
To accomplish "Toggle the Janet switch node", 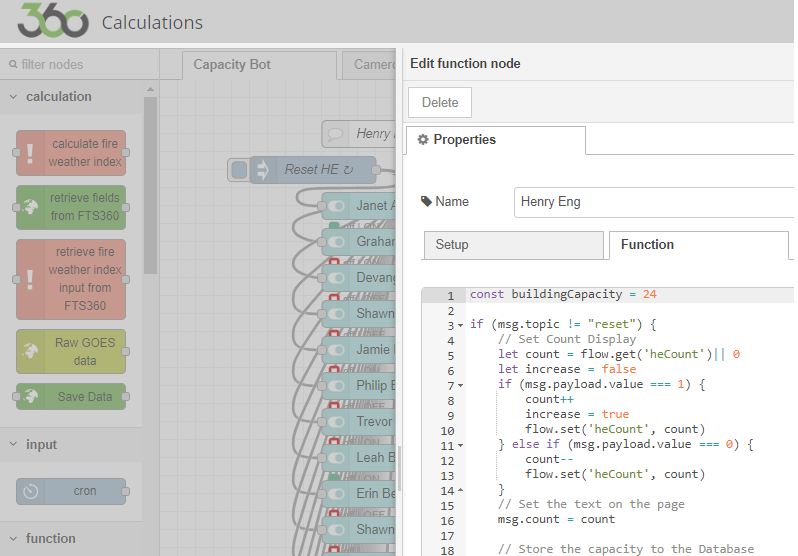I will pyautogui.click(x=336, y=206).
